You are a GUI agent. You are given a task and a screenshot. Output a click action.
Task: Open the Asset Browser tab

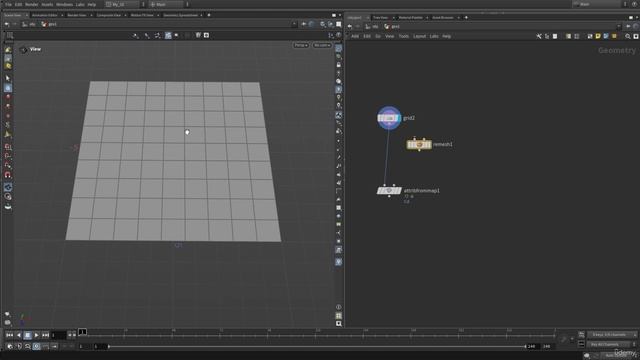tap(442, 18)
